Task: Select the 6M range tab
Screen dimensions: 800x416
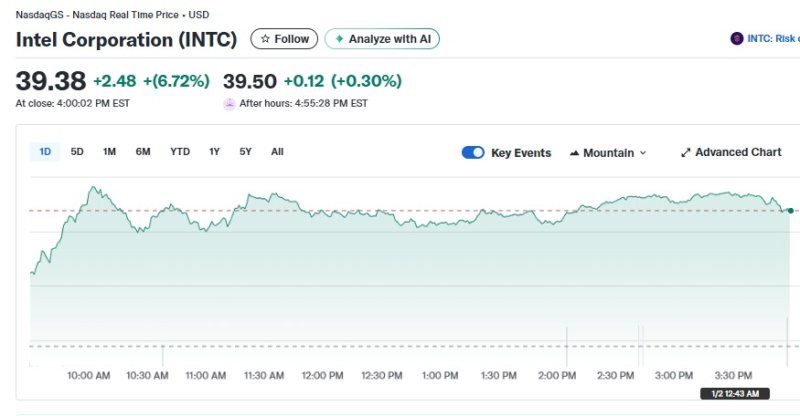Action: 143,152
